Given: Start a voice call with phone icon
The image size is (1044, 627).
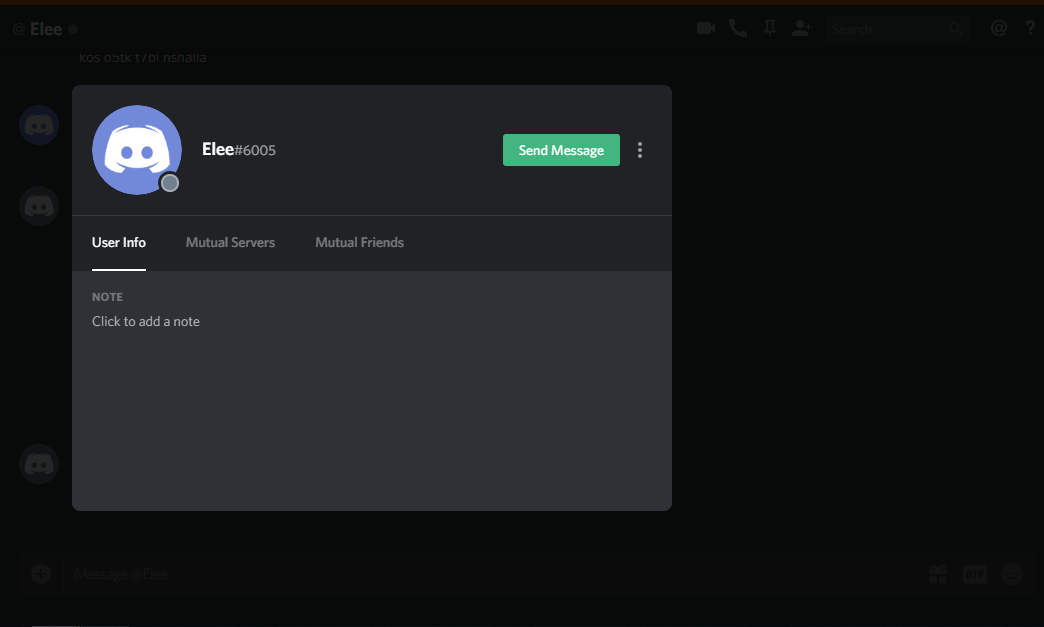Looking at the screenshot, I should [x=738, y=28].
